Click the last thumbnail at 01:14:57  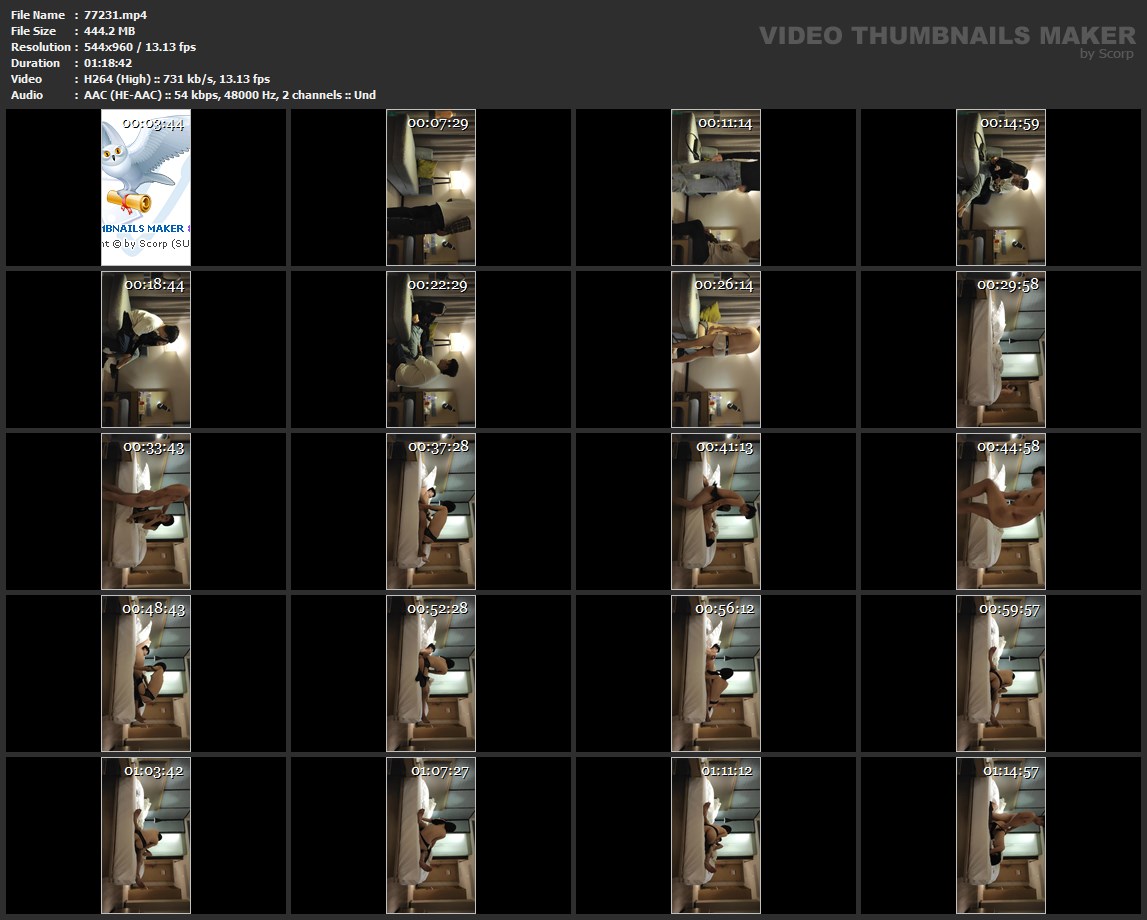1001,835
